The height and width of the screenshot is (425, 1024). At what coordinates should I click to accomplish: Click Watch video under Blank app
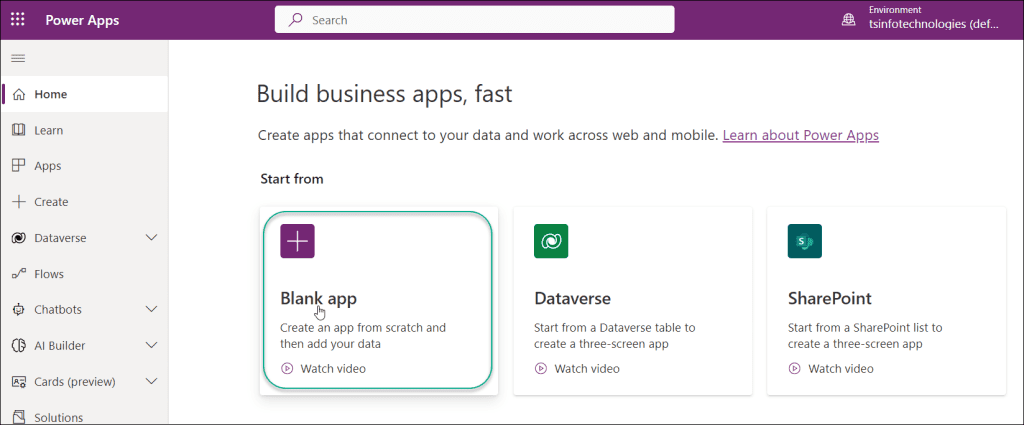[x=333, y=369]
